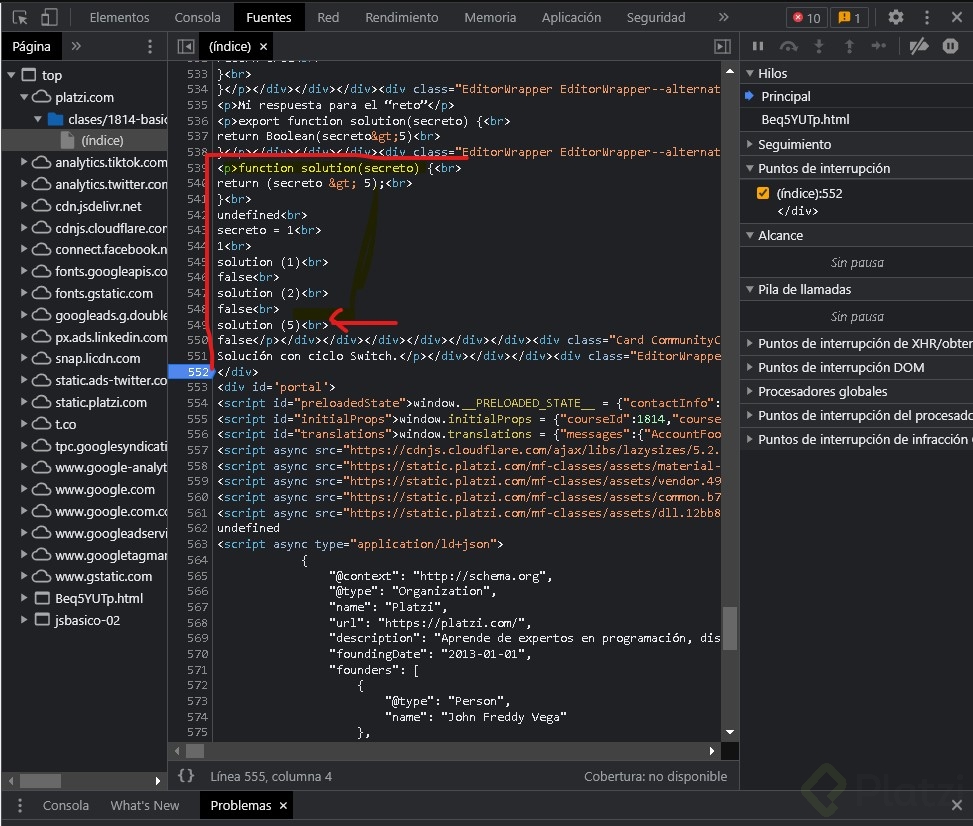Screen dimensions: 973x826
Task: Open the navigator pane three-dot menu
Action: (x=150, y=46)
